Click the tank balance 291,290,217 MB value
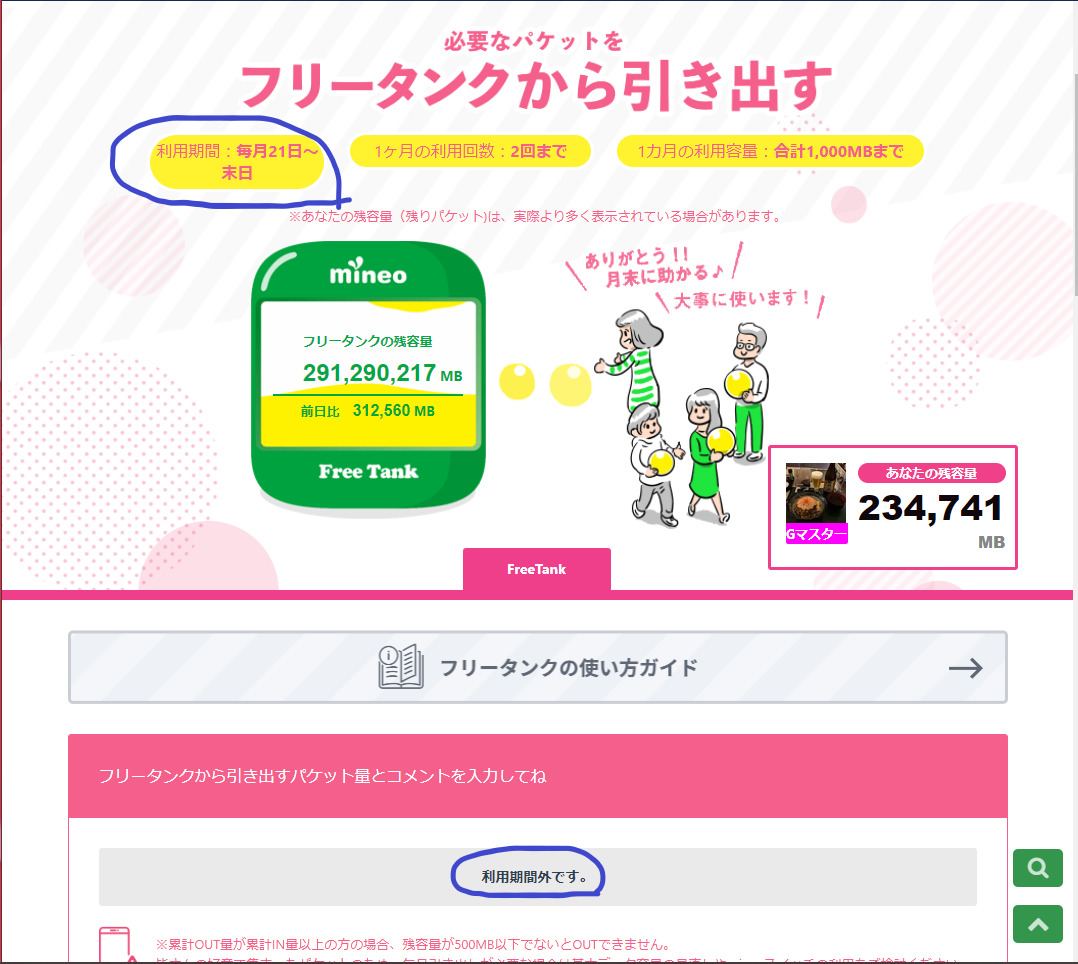Image resolution: width=1078 pixels, height=964 pixels. [x=382, y=373]
